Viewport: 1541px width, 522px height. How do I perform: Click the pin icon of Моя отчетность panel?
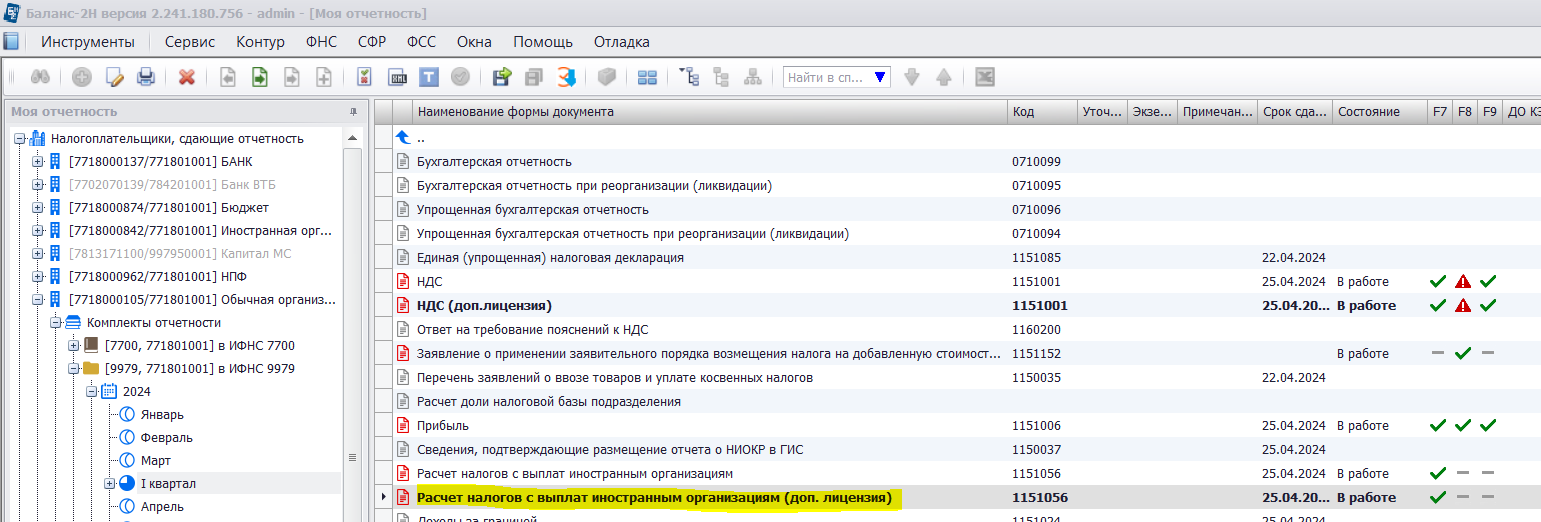(x=353, y=111)
